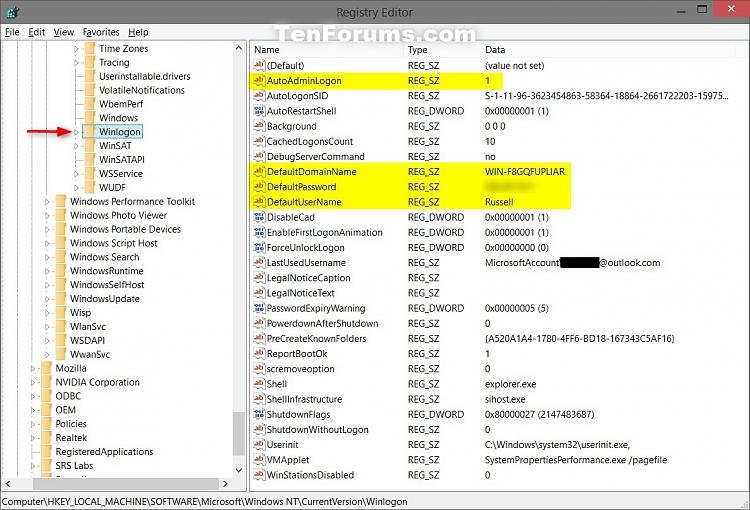
Task: Click the Userinit string value icon
Action: (x=259, y=444)
